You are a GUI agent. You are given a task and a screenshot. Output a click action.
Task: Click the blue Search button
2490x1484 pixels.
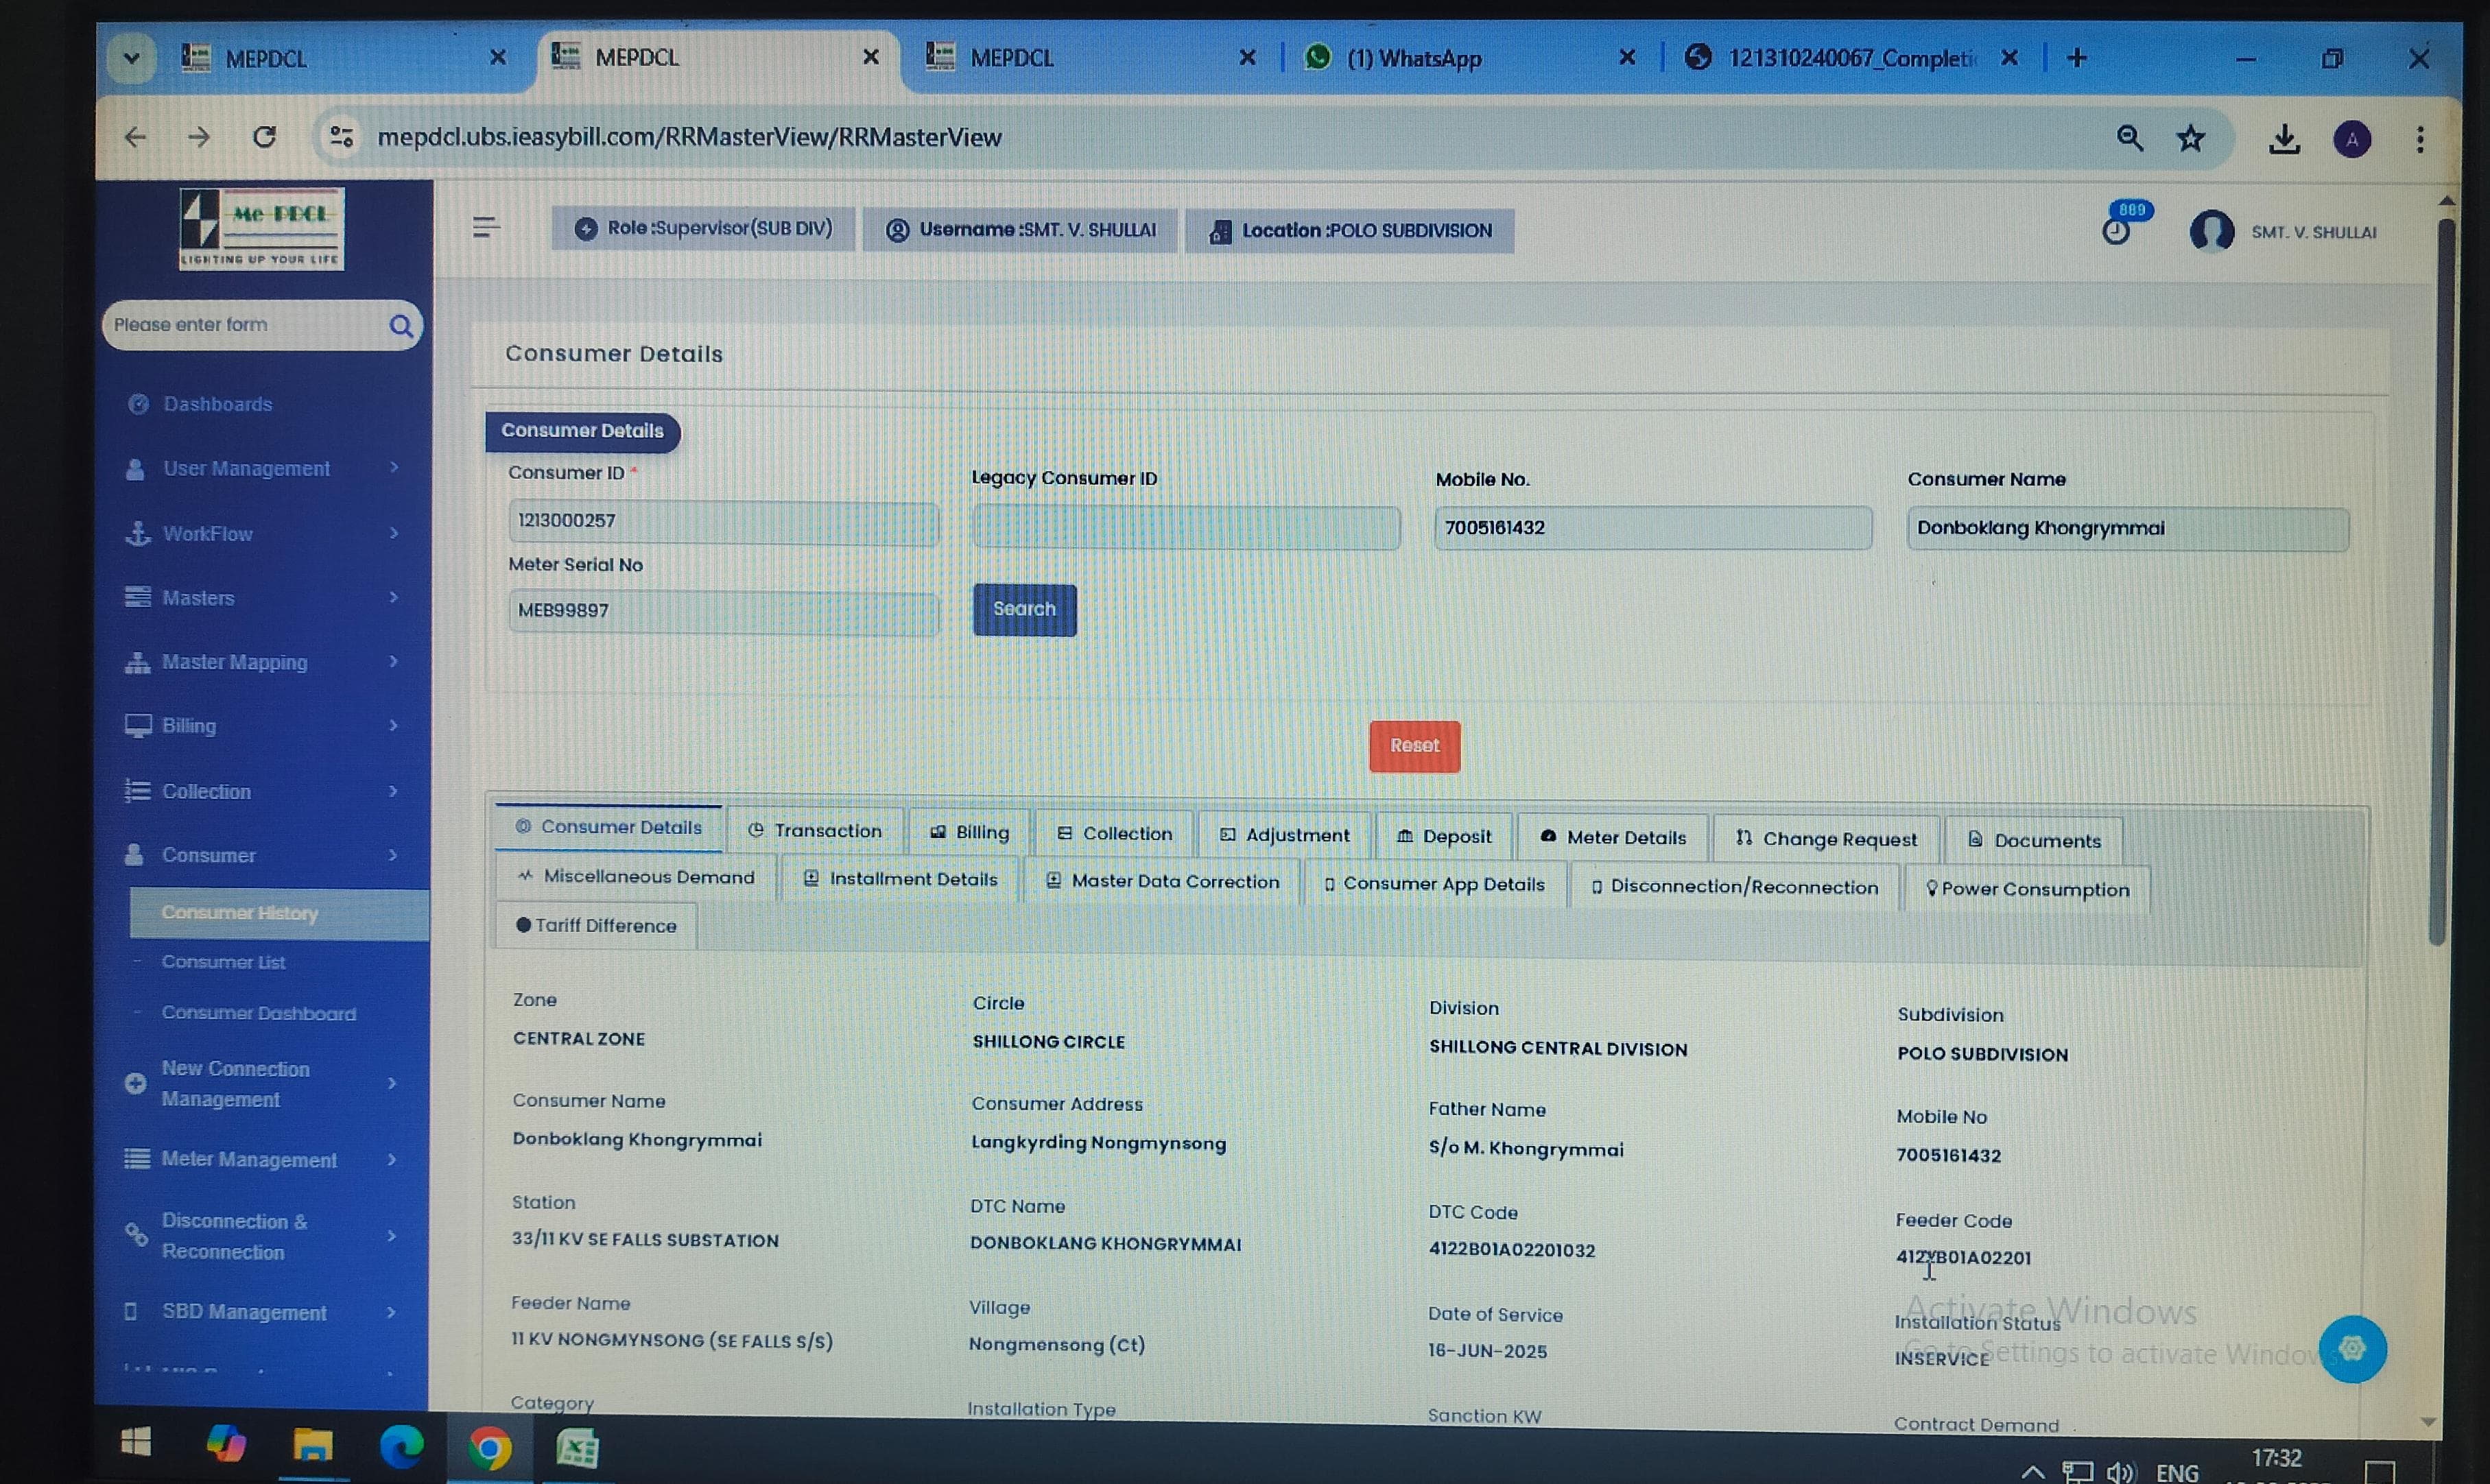[x=1024, y=609]
